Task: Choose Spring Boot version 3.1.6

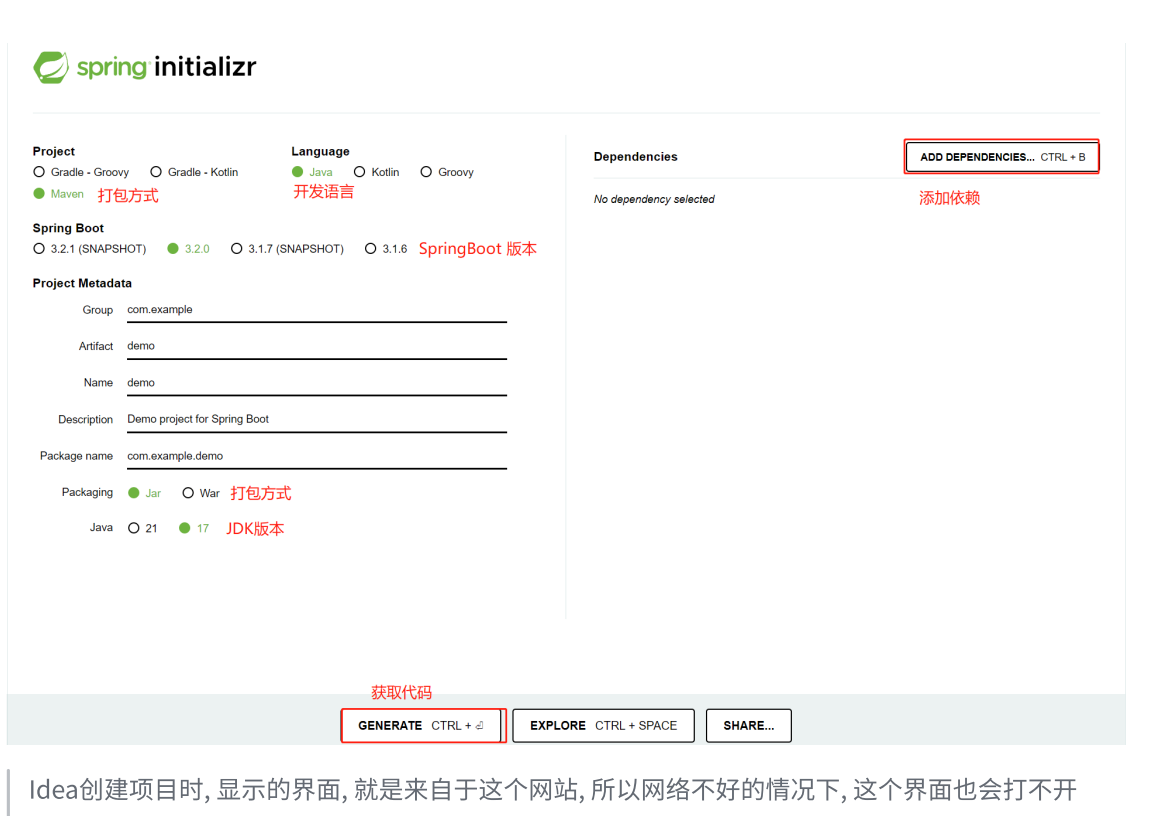Action: [386, 249]
